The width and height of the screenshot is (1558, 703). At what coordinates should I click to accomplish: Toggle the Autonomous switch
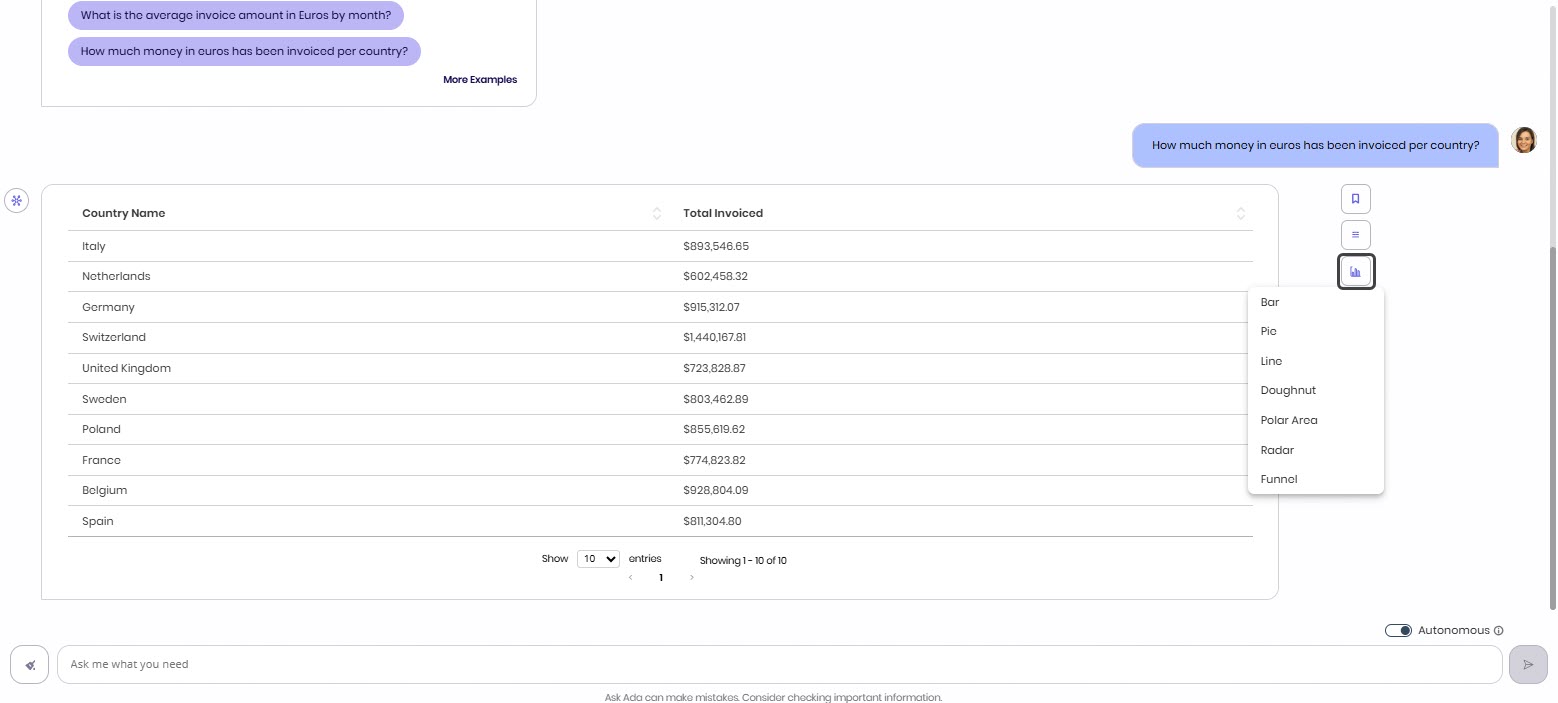(x=1398, y=631)
